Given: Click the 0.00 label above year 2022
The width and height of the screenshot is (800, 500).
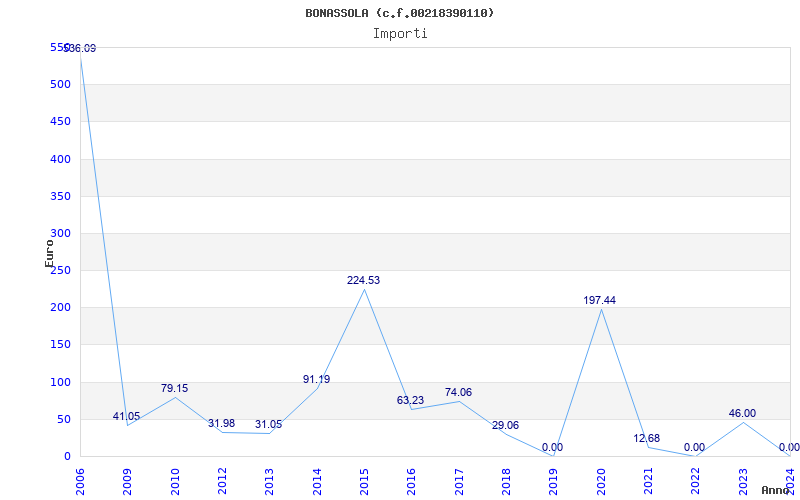Looking at the screenshot, I should click(x=694, y=447).
